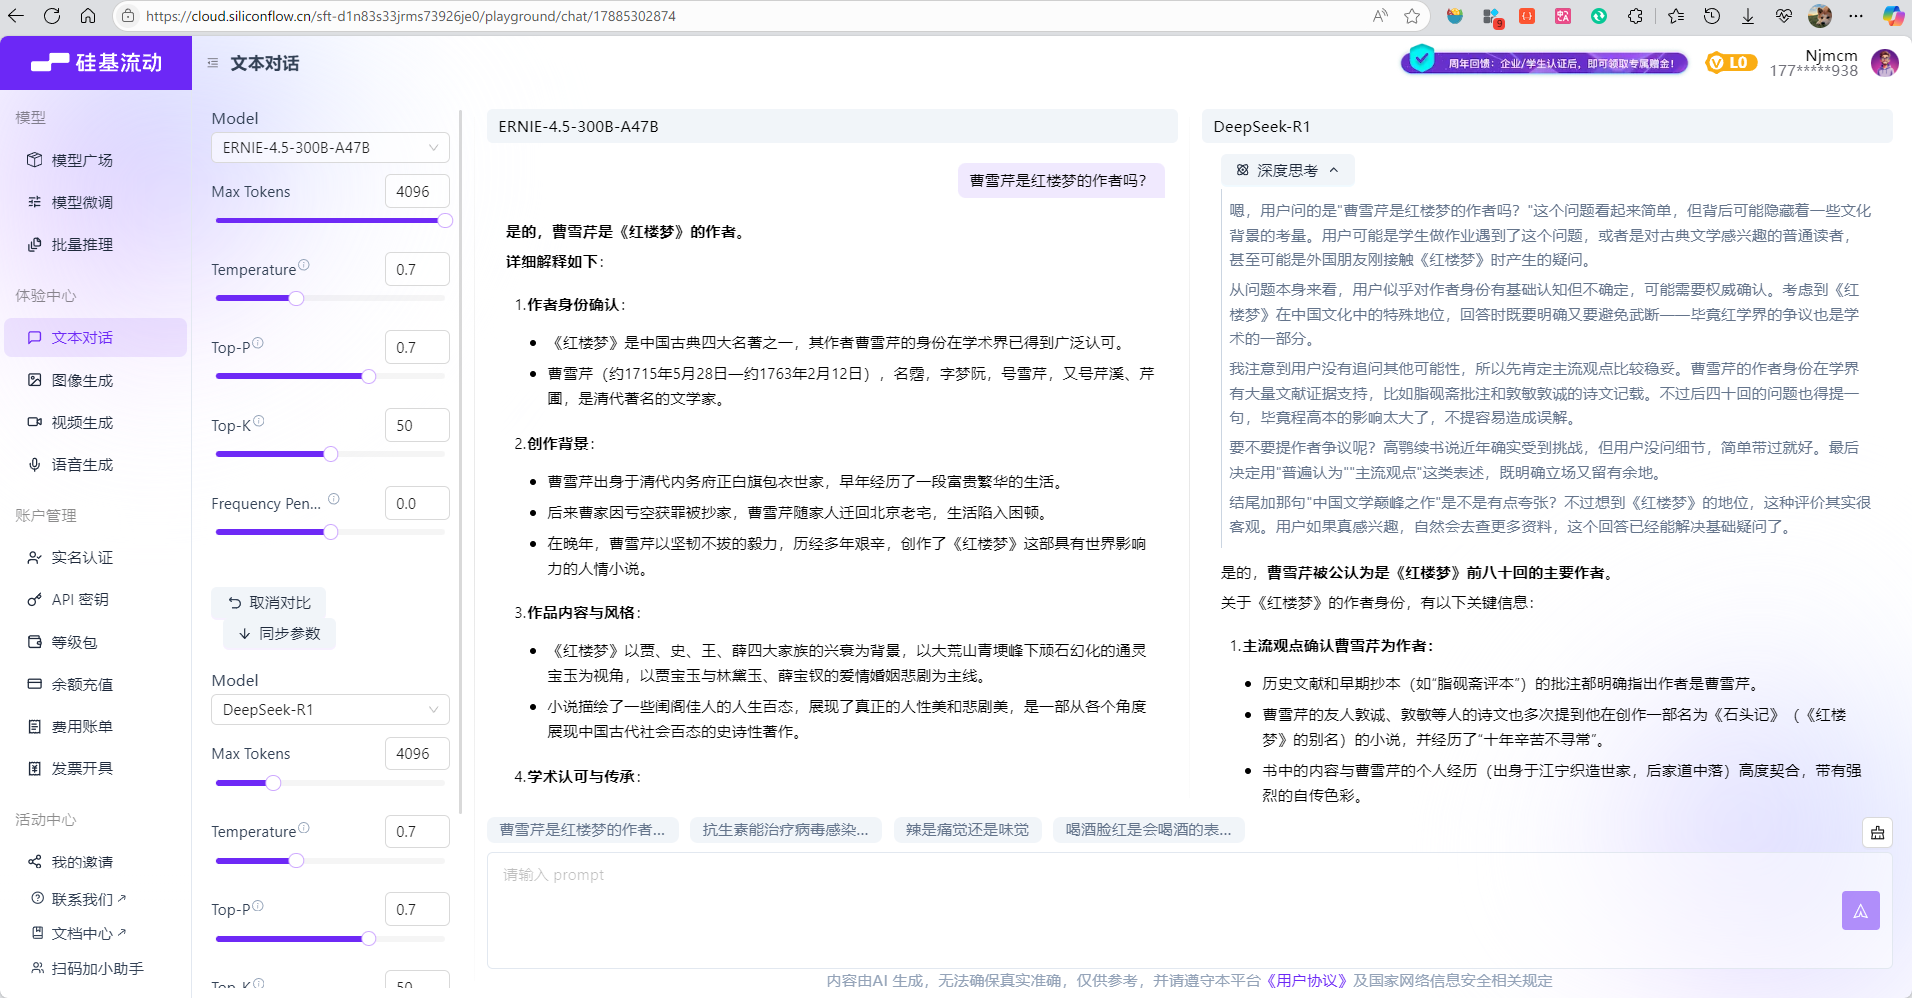Open 图像生成 in sidebar
The height and width of the screenshot is (998, 1912).
[x=95, y=380]
